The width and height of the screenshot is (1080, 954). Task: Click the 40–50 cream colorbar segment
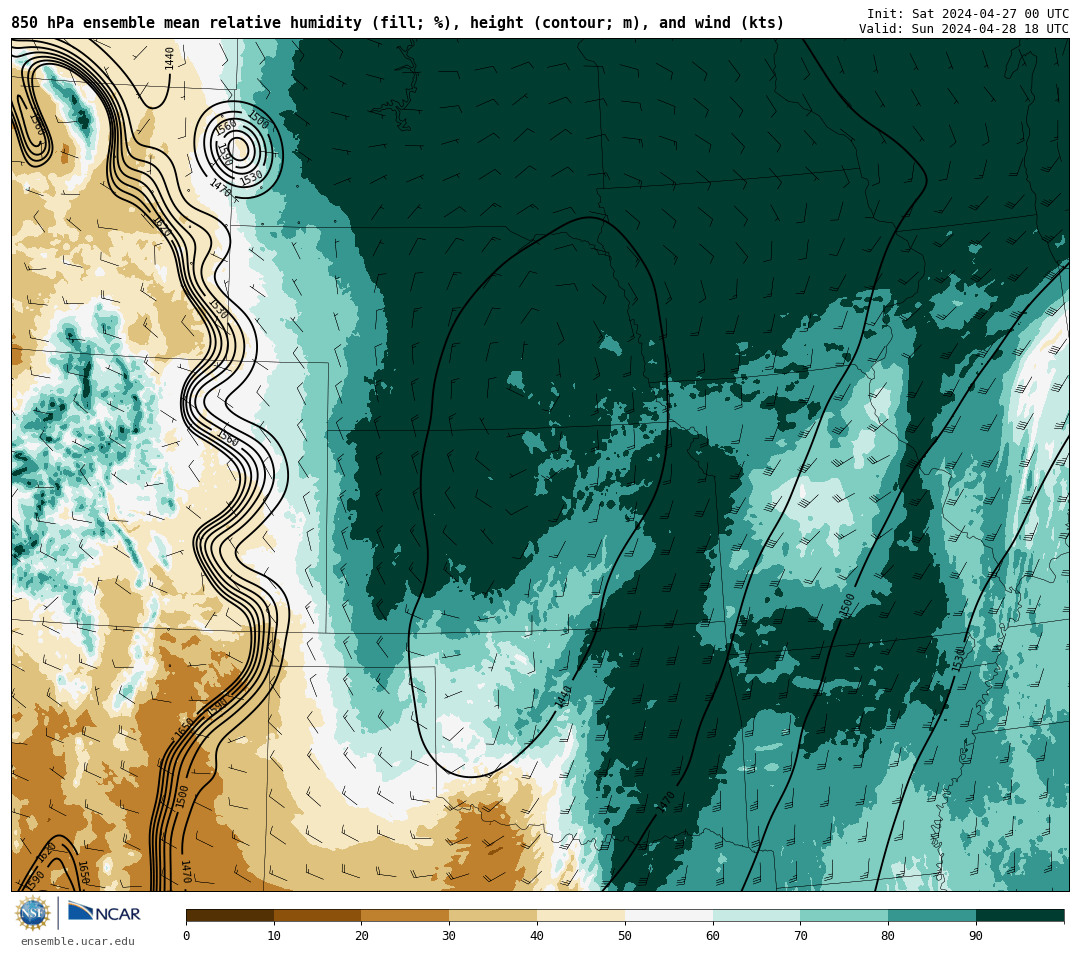click(x=581, y=915)
